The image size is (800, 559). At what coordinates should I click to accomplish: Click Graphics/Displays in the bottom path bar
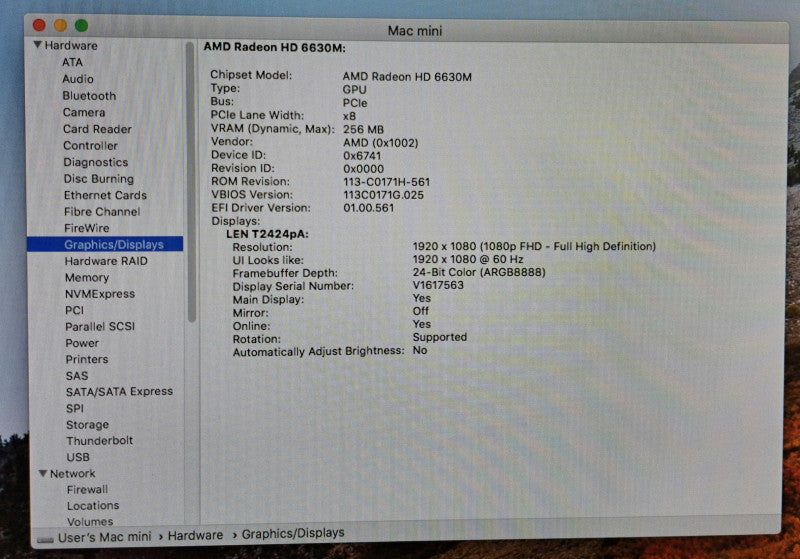[293, 533]
